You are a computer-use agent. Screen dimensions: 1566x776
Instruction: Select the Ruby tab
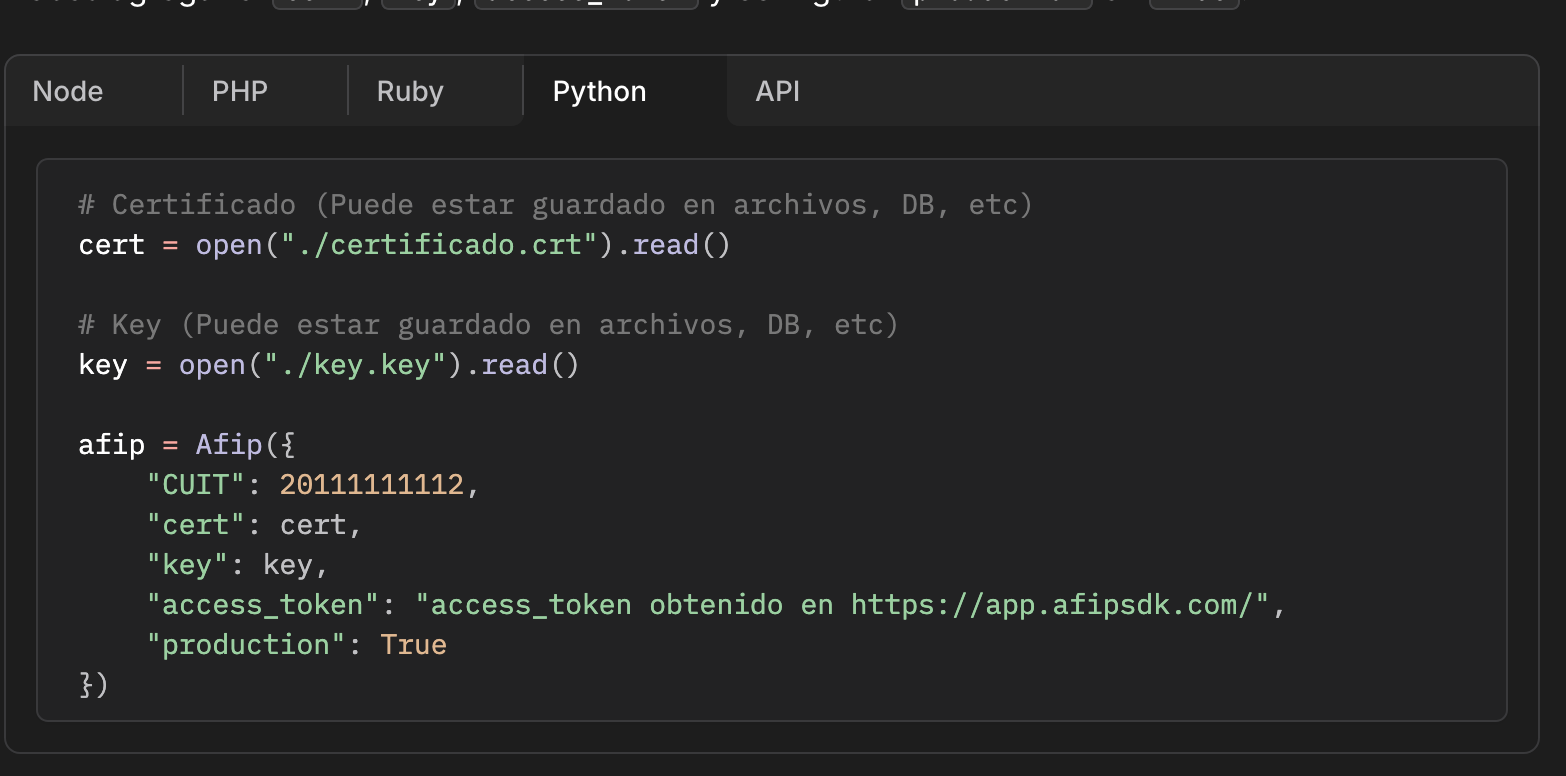(410, 92)
